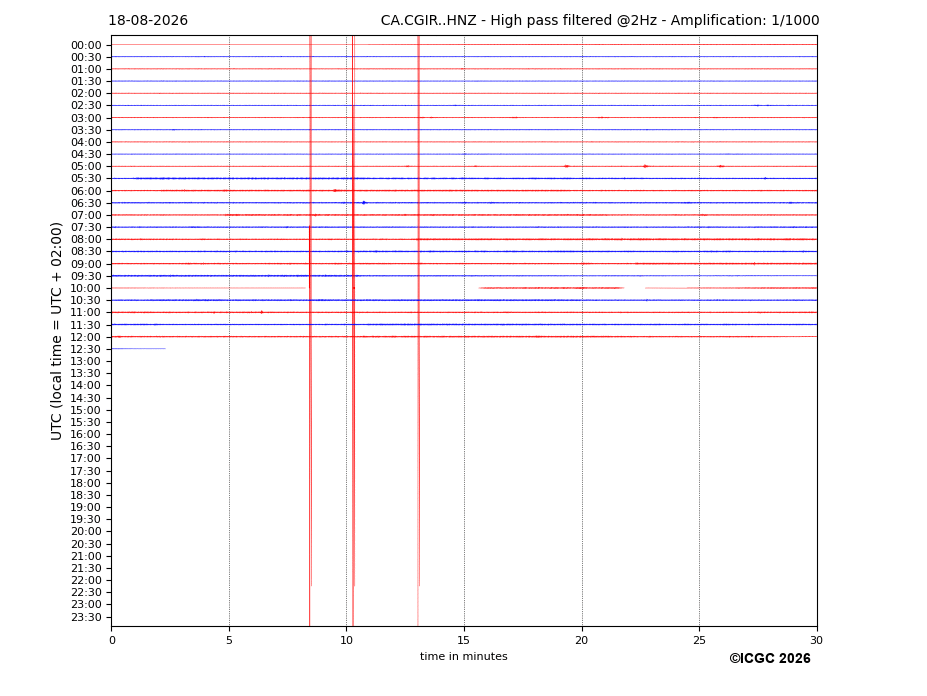Click the 10:30 time row label

pyautogui.click(x=86, y=300)
